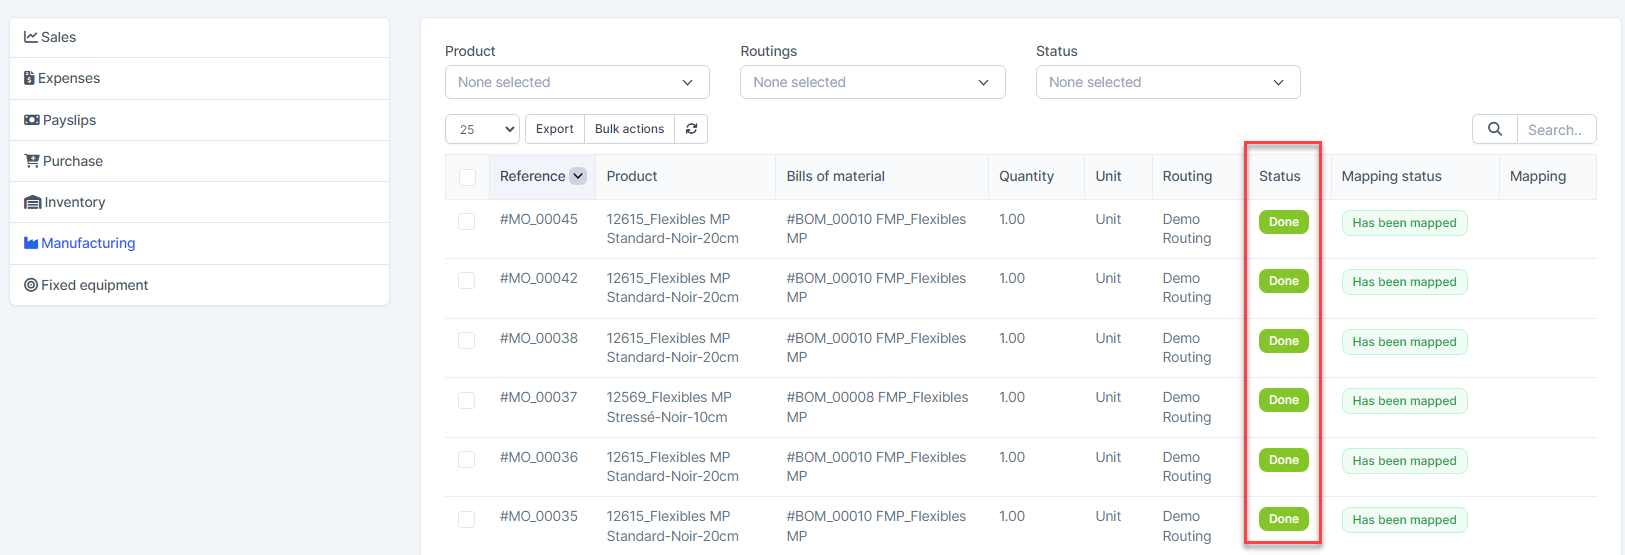
Task: Select the row checkbox for #MO_00037
Action: (467, 400)
